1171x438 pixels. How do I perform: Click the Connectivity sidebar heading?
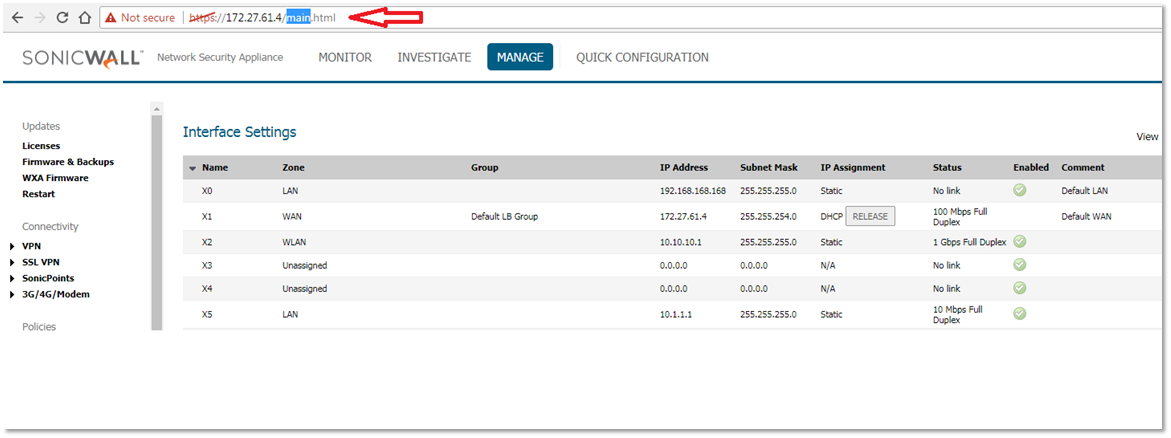[x=50, y=226]
